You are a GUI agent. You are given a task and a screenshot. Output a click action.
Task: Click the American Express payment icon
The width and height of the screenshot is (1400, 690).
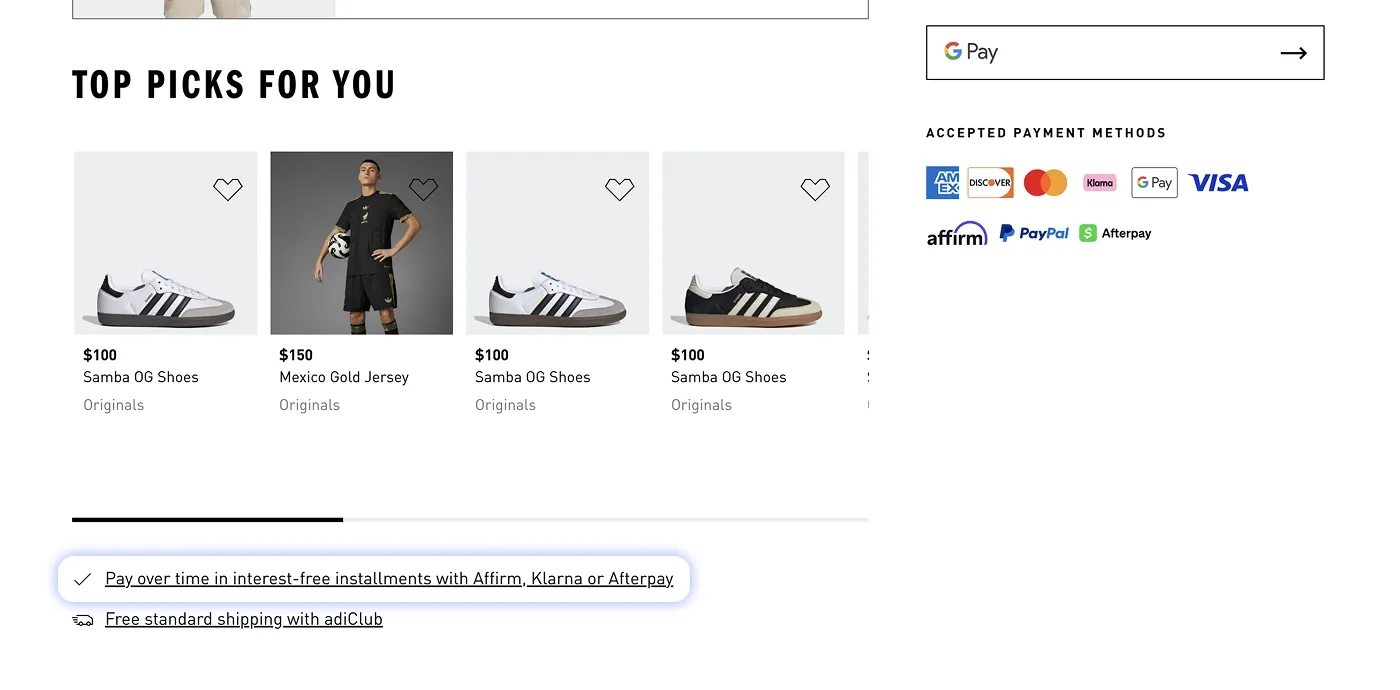click(942, 182)
